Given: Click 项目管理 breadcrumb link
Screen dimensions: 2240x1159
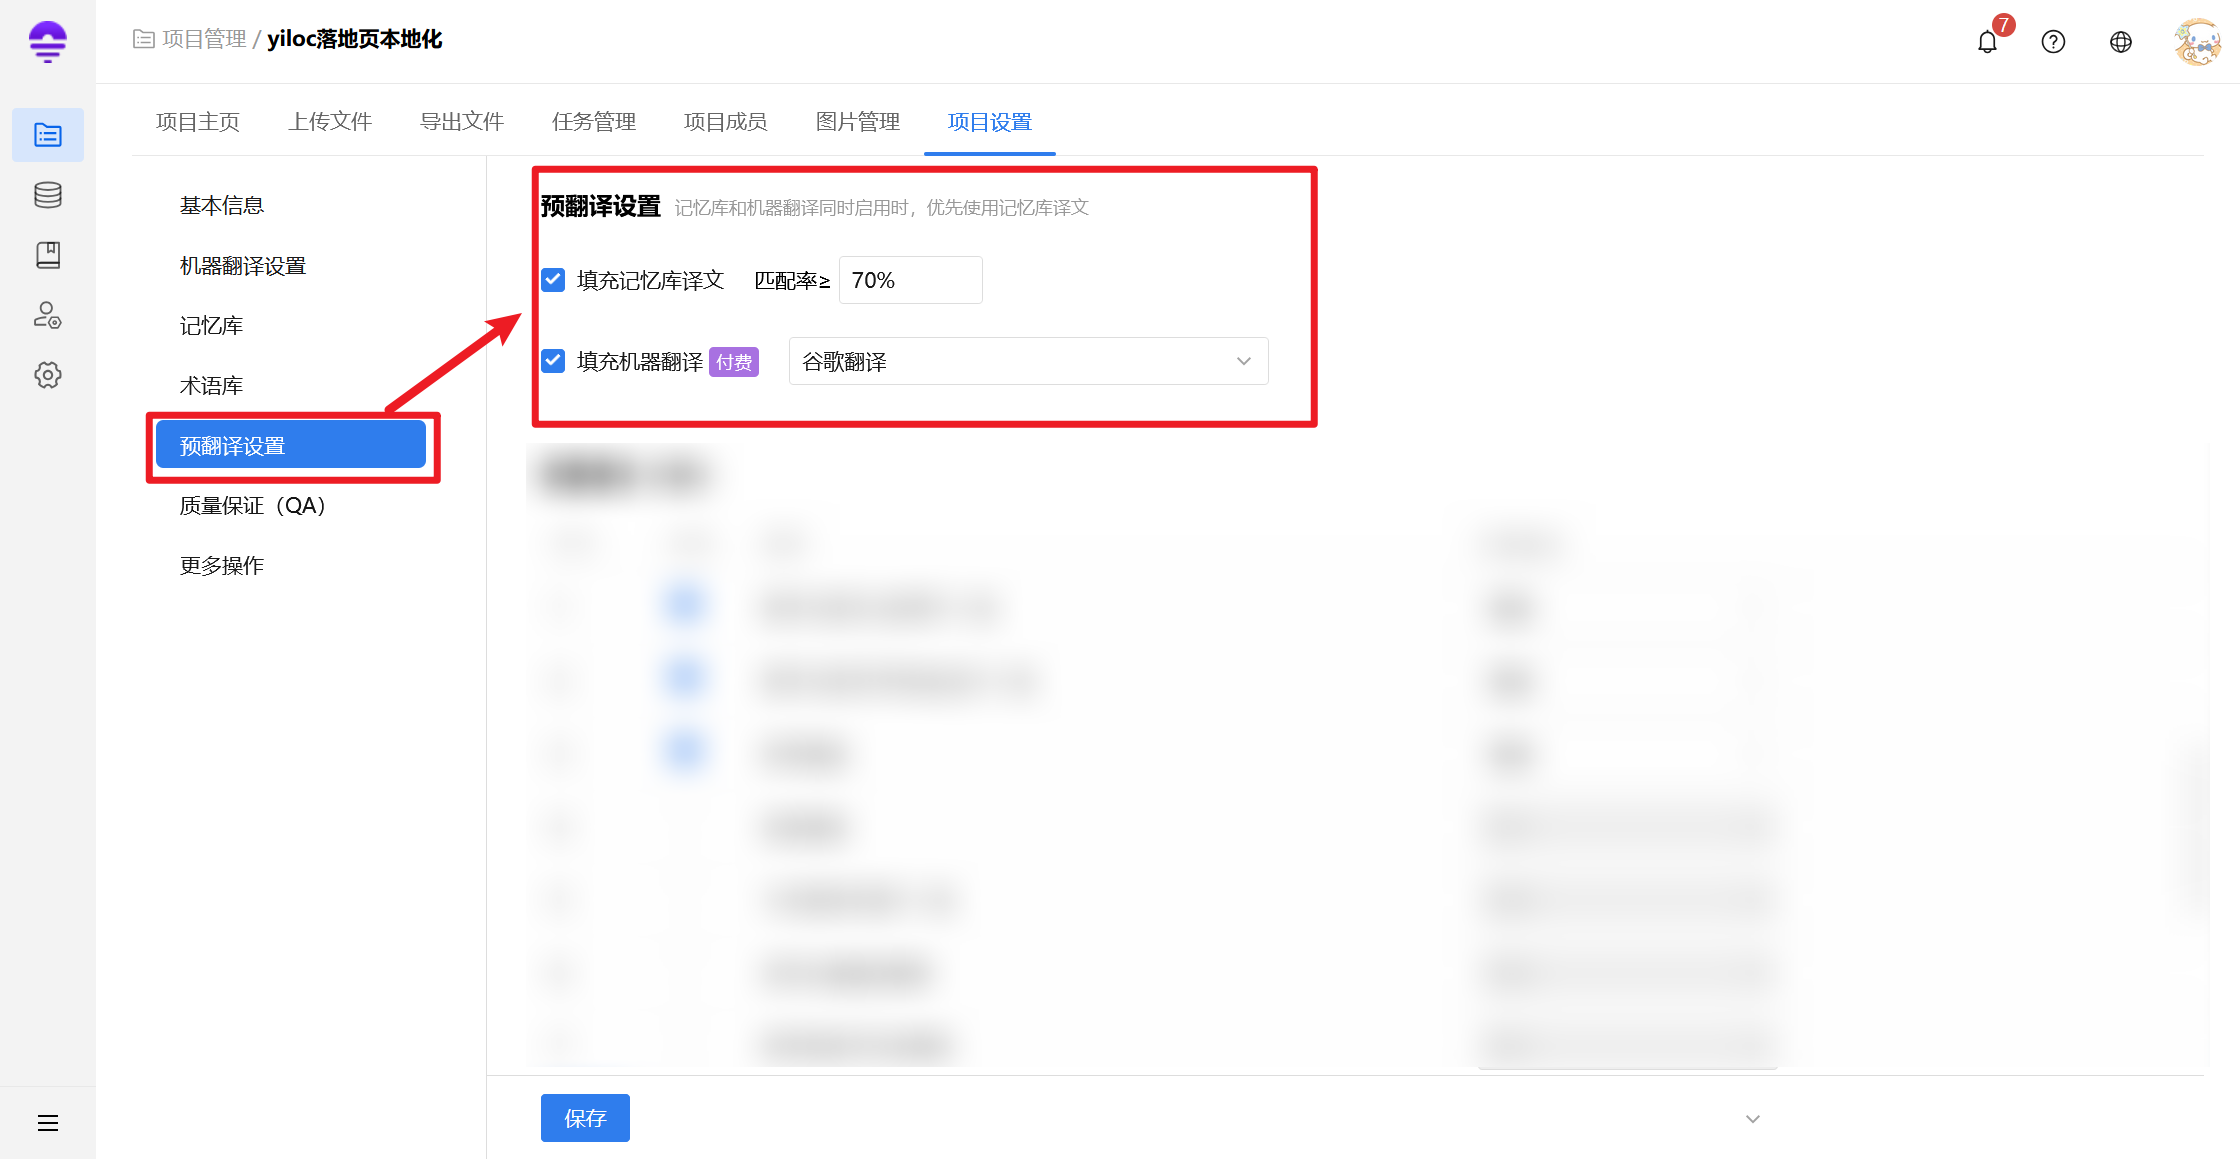Looking at the screenshot, I should coord(203,39).
